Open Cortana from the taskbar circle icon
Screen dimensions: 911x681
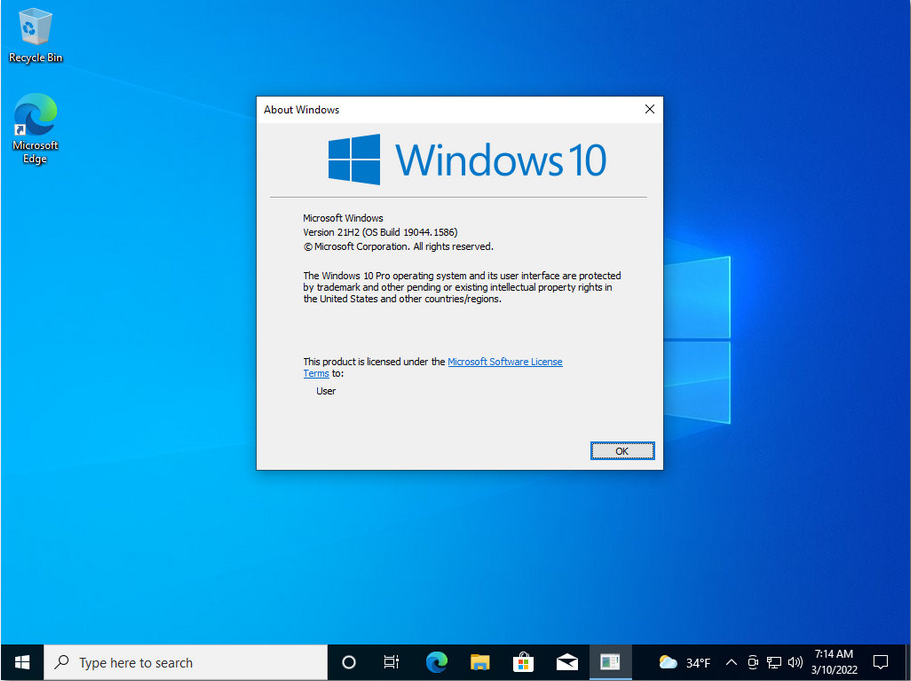(x=349, y=662)
